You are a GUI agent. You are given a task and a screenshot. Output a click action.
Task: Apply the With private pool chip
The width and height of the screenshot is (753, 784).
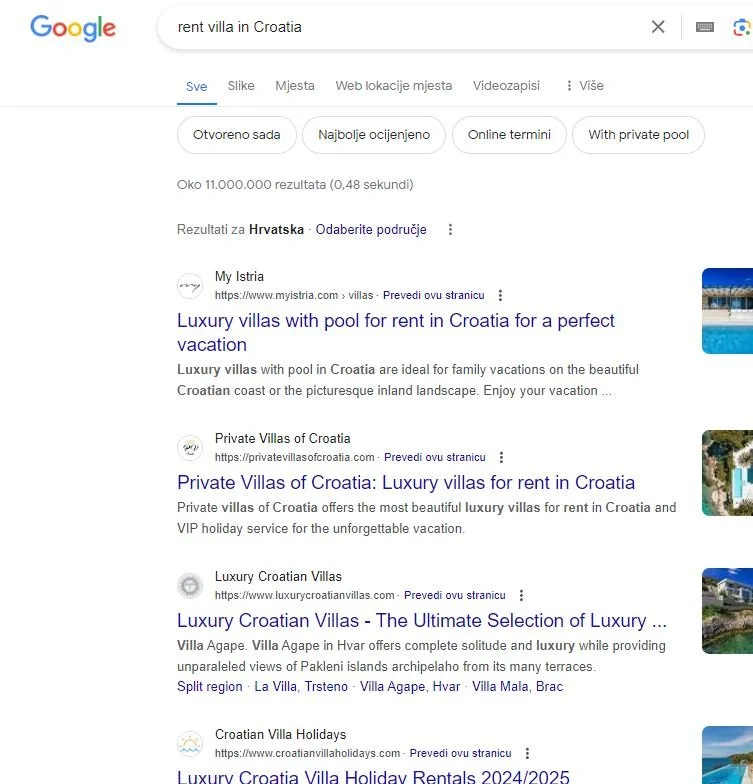click(638, 135)
